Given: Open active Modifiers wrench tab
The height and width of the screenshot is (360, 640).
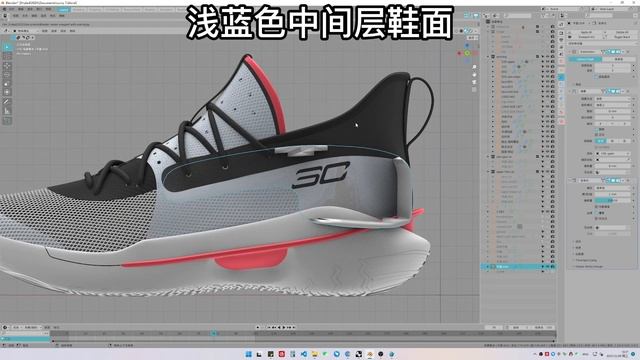Looking at the screenshot, I should (562, 78).
